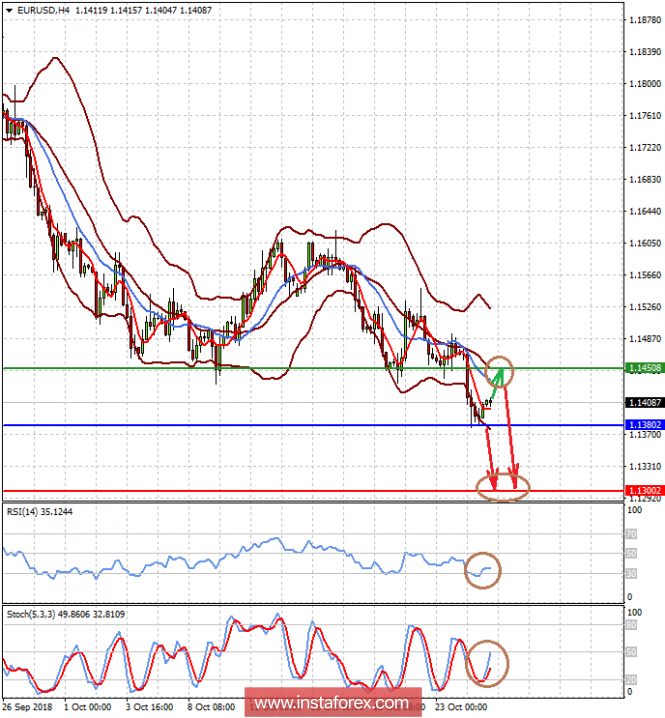
Task: Click the 26 Sep 2018 date label
Action: click(x=28, y=707)
